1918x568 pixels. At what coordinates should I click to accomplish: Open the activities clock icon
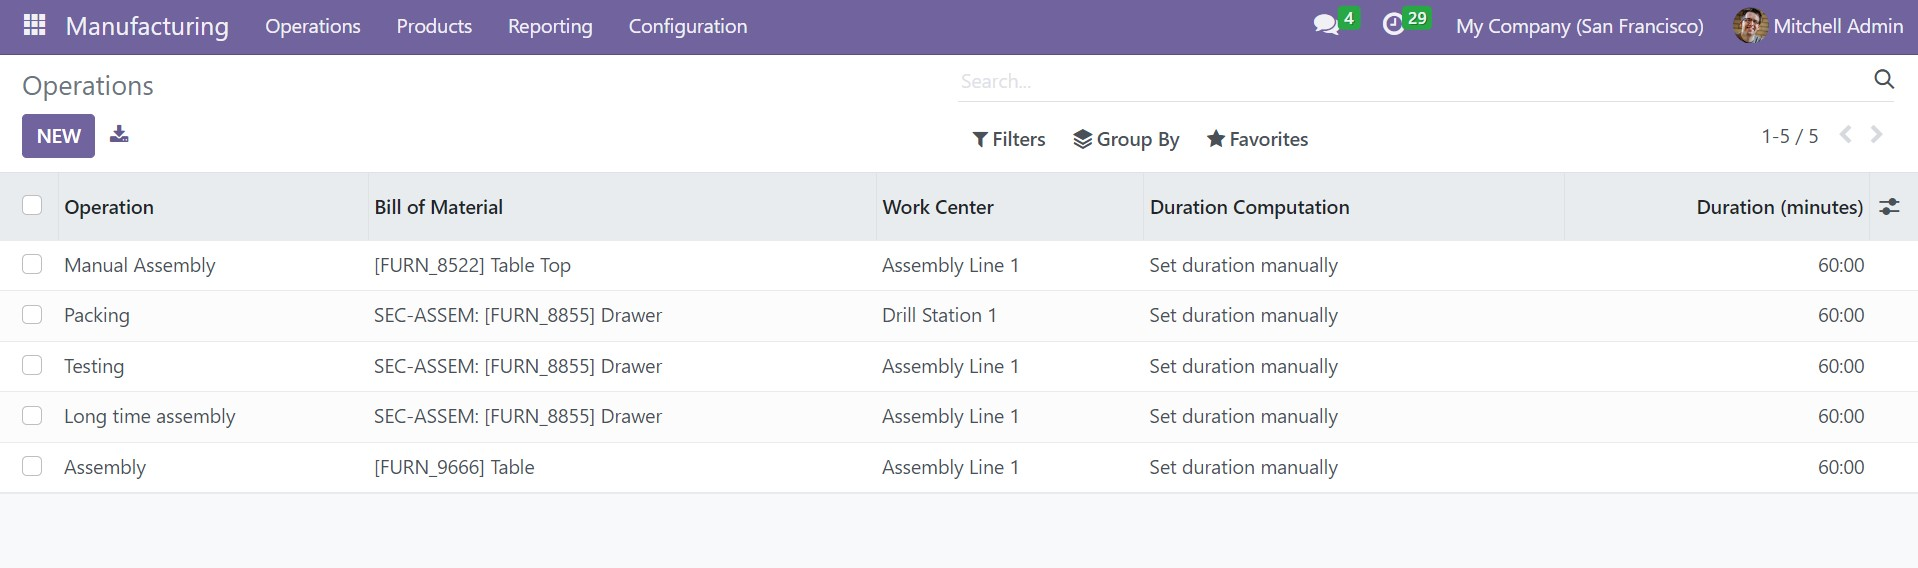1393,25
